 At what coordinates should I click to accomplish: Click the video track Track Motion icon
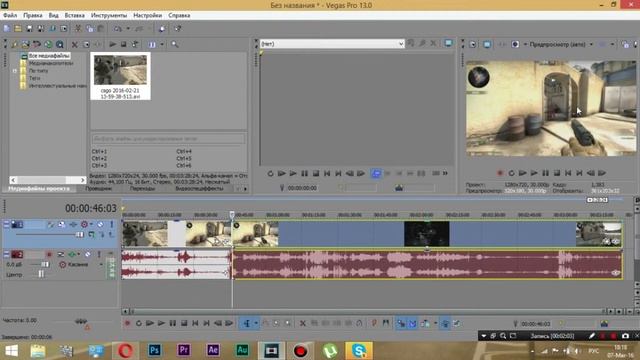(62, 224)
